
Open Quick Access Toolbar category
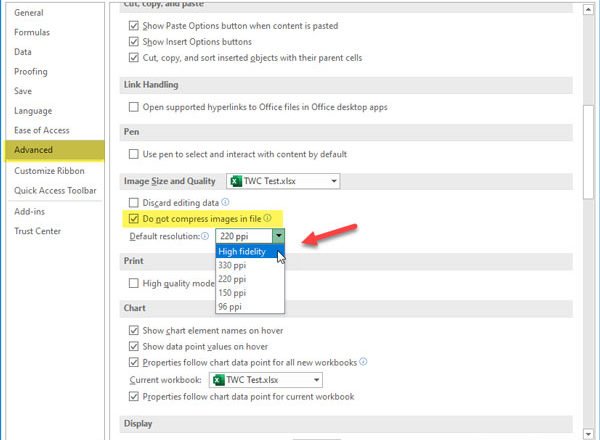(x=55, y=191)
